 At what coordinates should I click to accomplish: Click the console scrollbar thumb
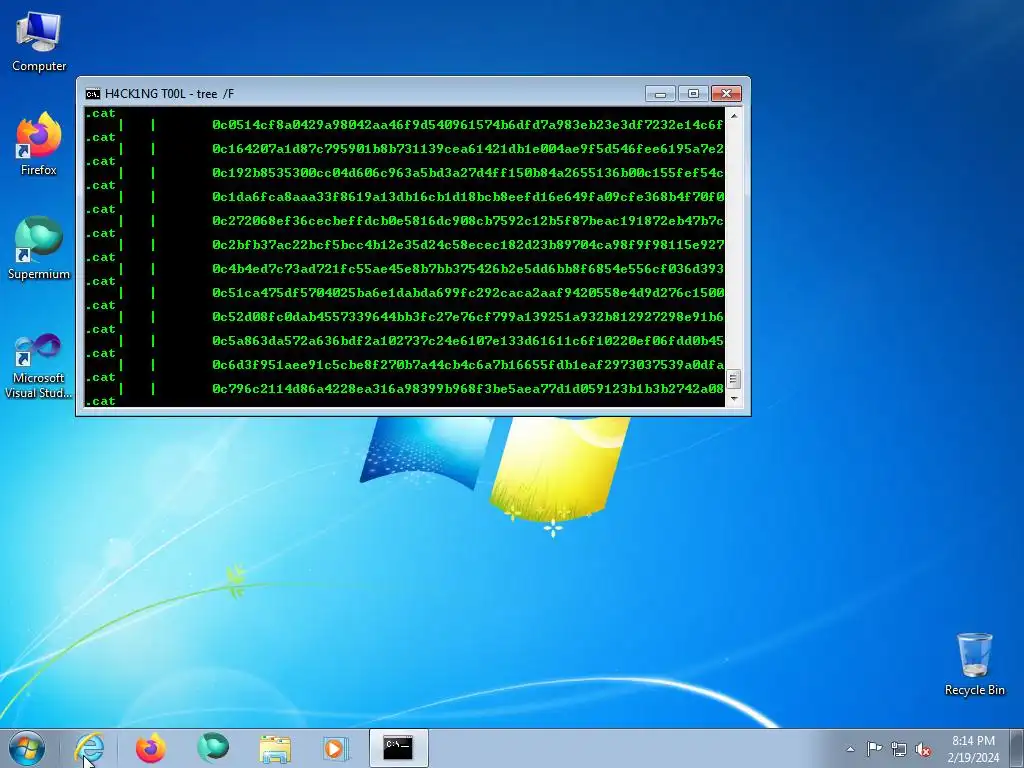(734, 379)
